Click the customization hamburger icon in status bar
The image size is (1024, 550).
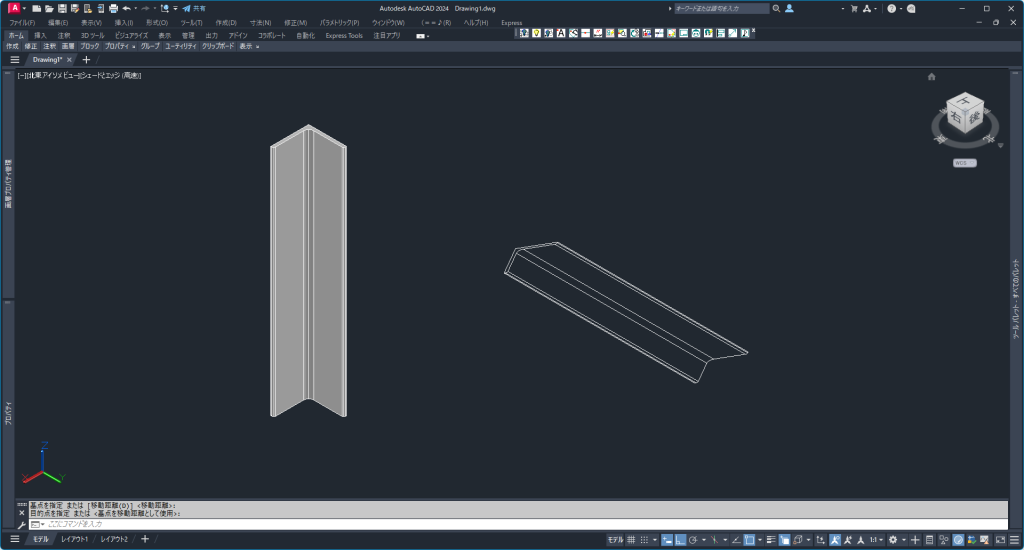[x=1014, y=540]
